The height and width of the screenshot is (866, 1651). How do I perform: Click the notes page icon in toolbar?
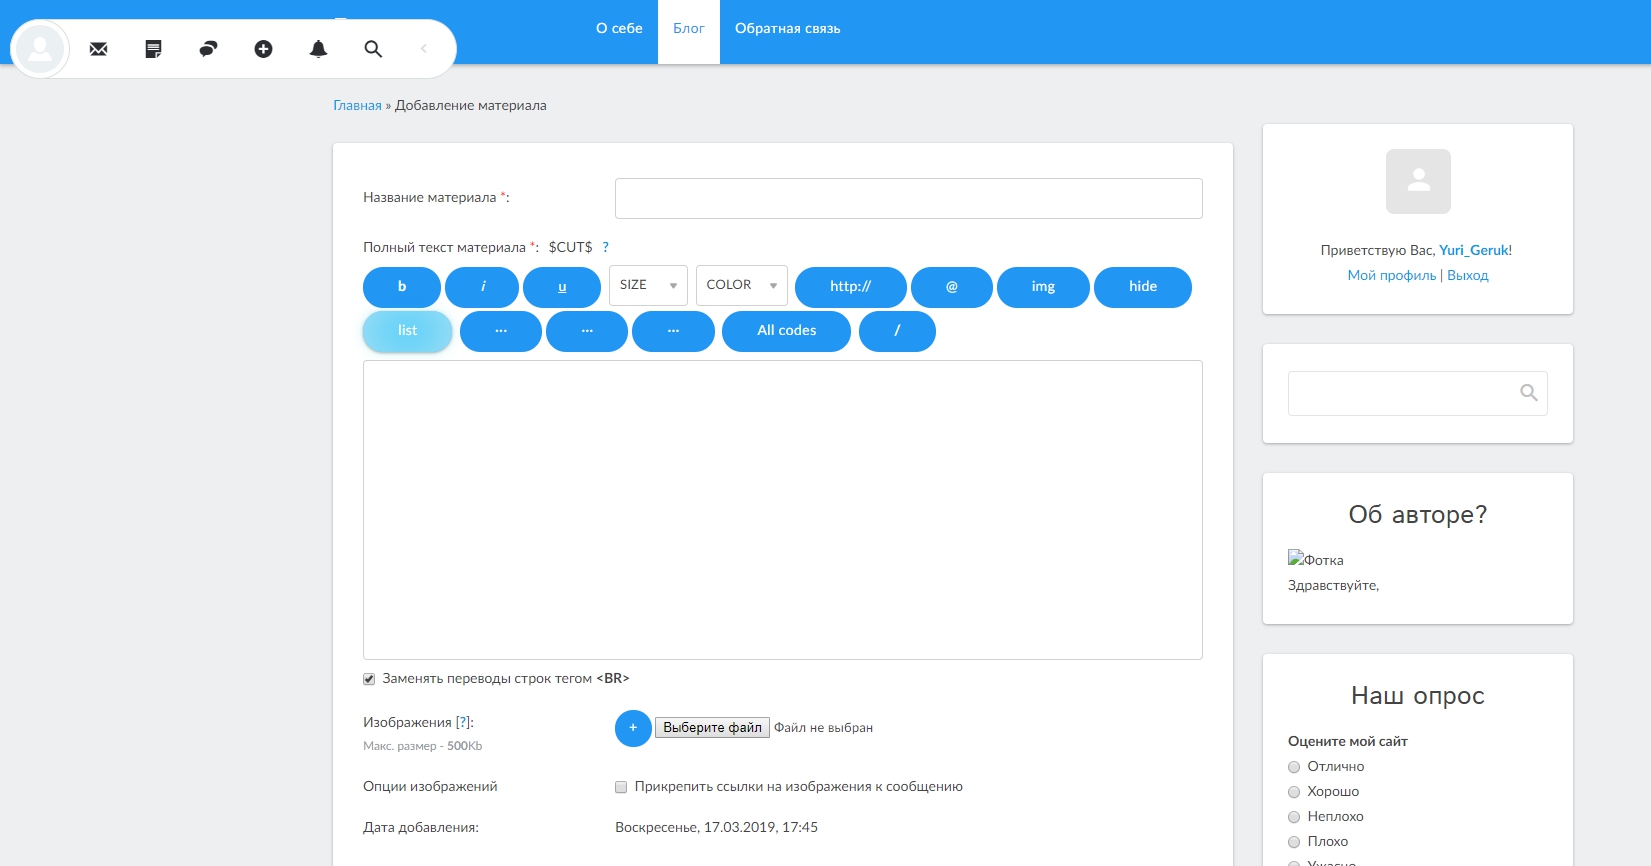point(153,49)
